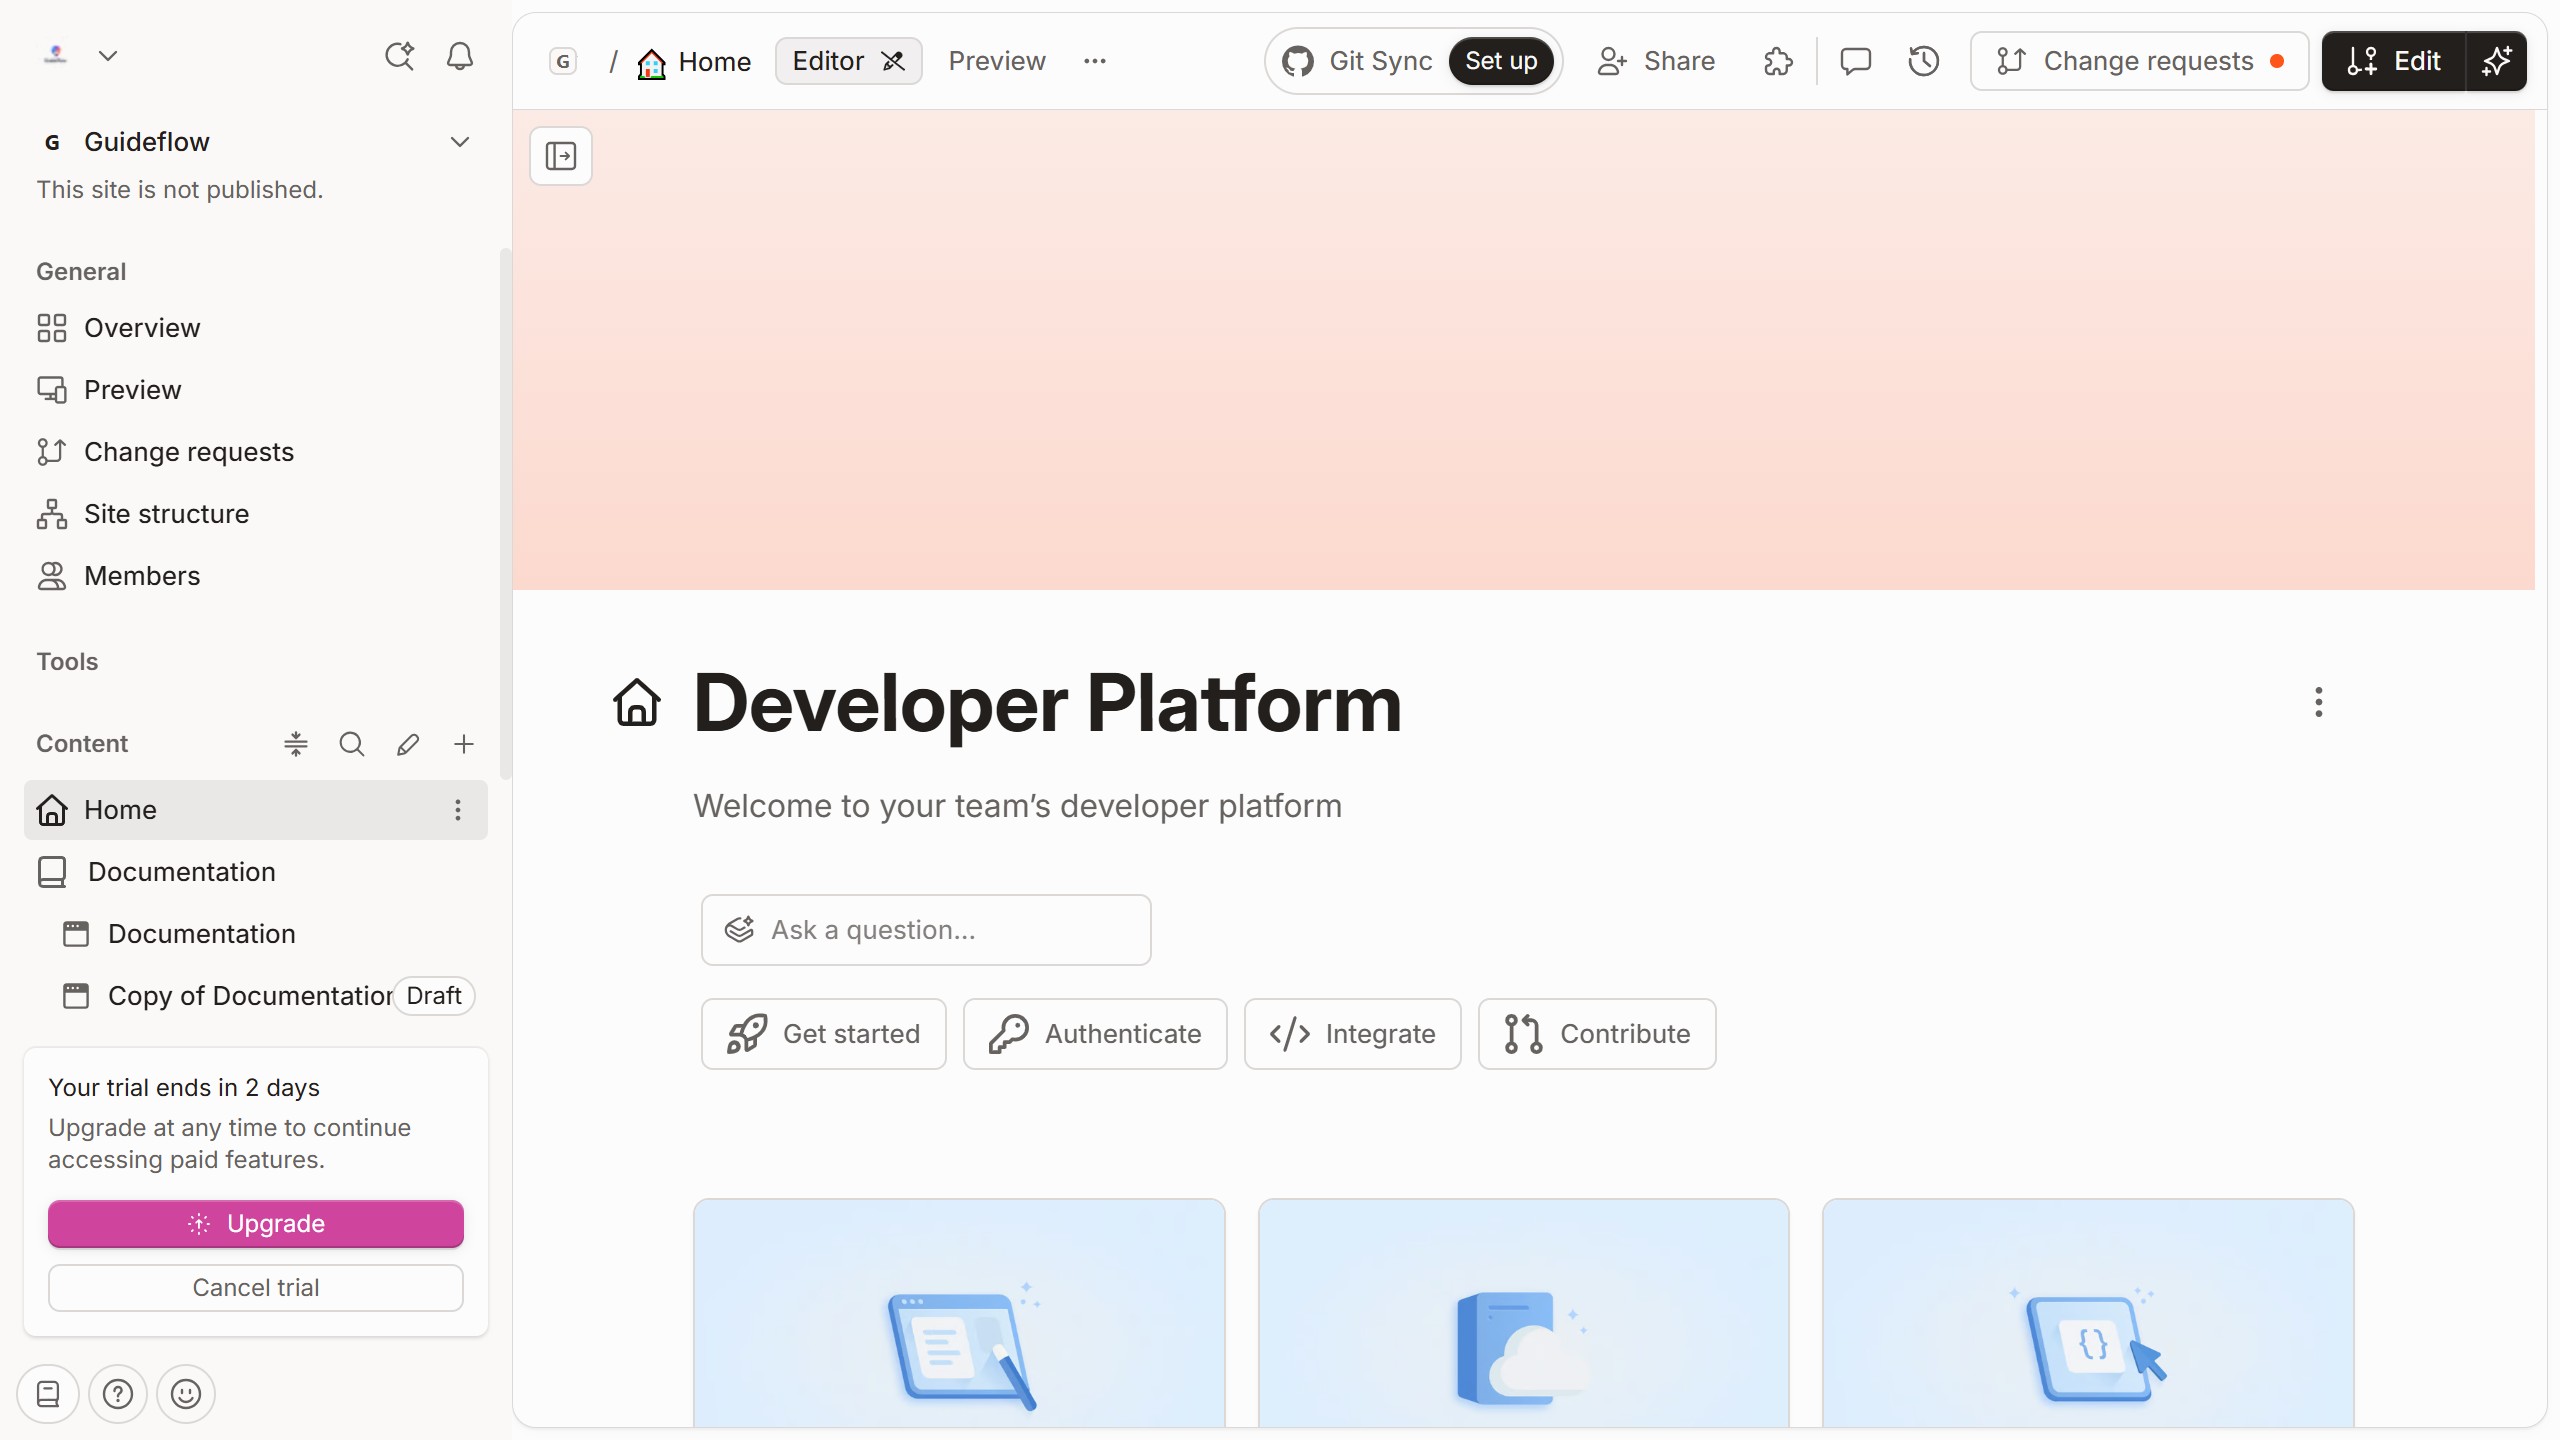Open the feedback smiley icon
Image resolution: width=2560 pixels, height=1440 pixels.
tap(186, 1394)
